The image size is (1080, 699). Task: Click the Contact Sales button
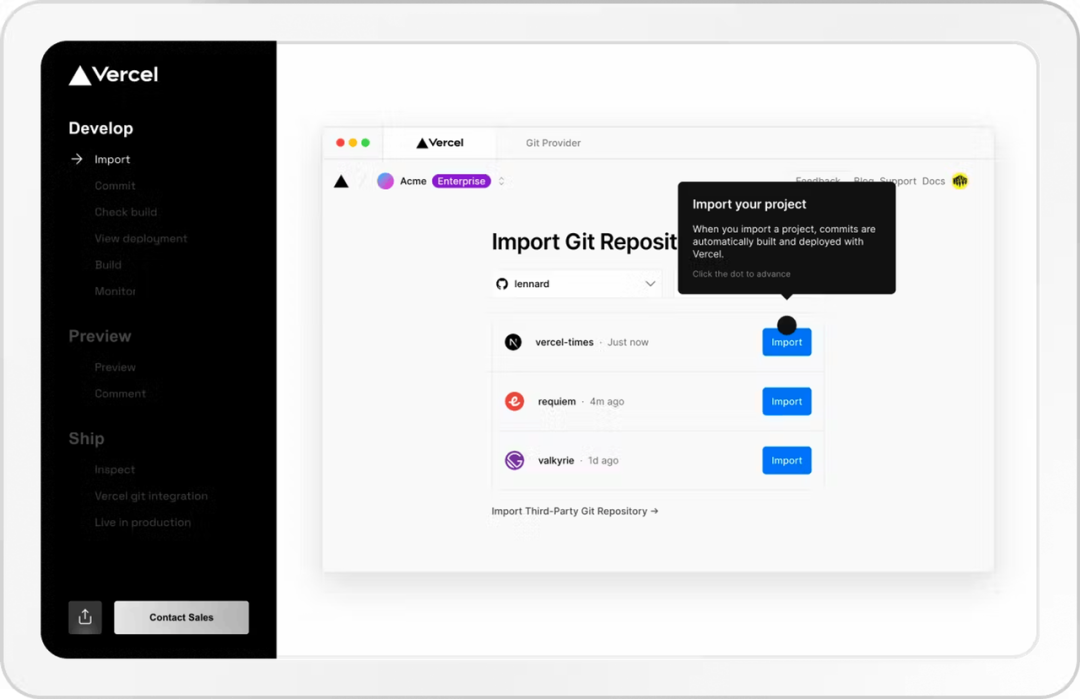[181, 617]
